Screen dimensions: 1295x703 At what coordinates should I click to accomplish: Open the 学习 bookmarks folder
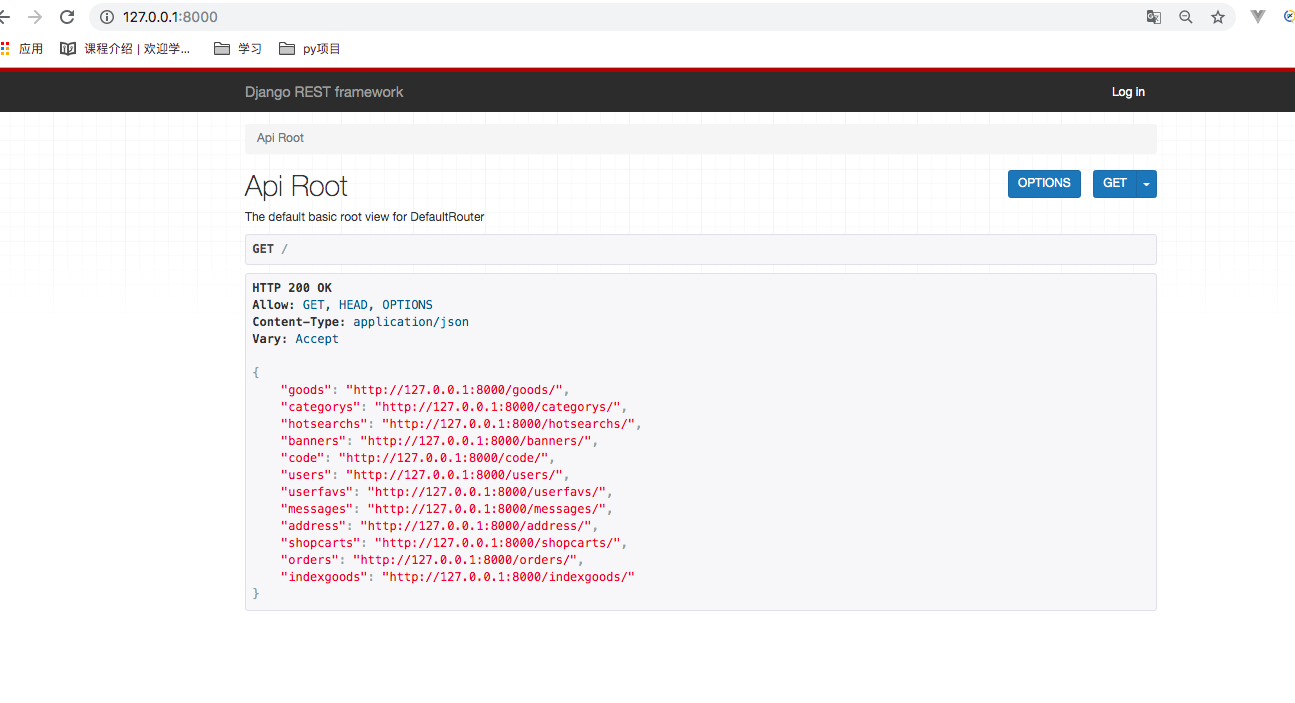pos(238,48)
